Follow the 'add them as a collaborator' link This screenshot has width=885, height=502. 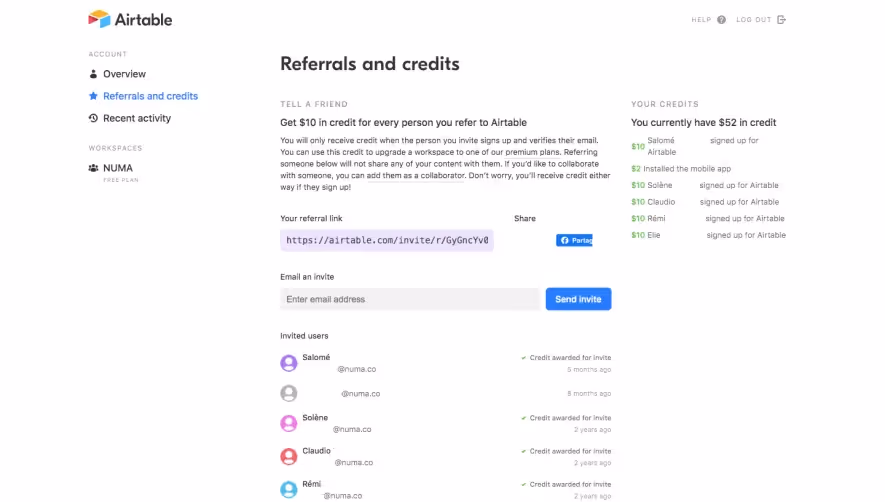[x=415, y=176]
